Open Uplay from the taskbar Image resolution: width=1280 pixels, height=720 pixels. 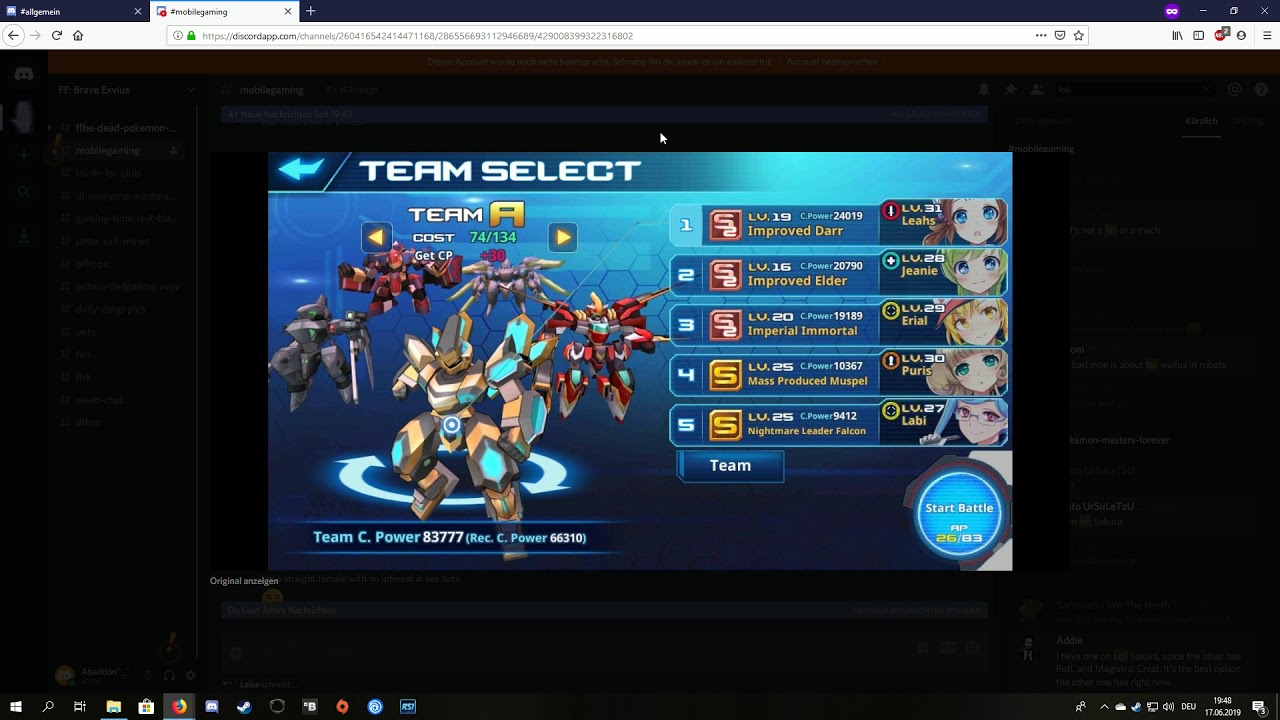375,707
